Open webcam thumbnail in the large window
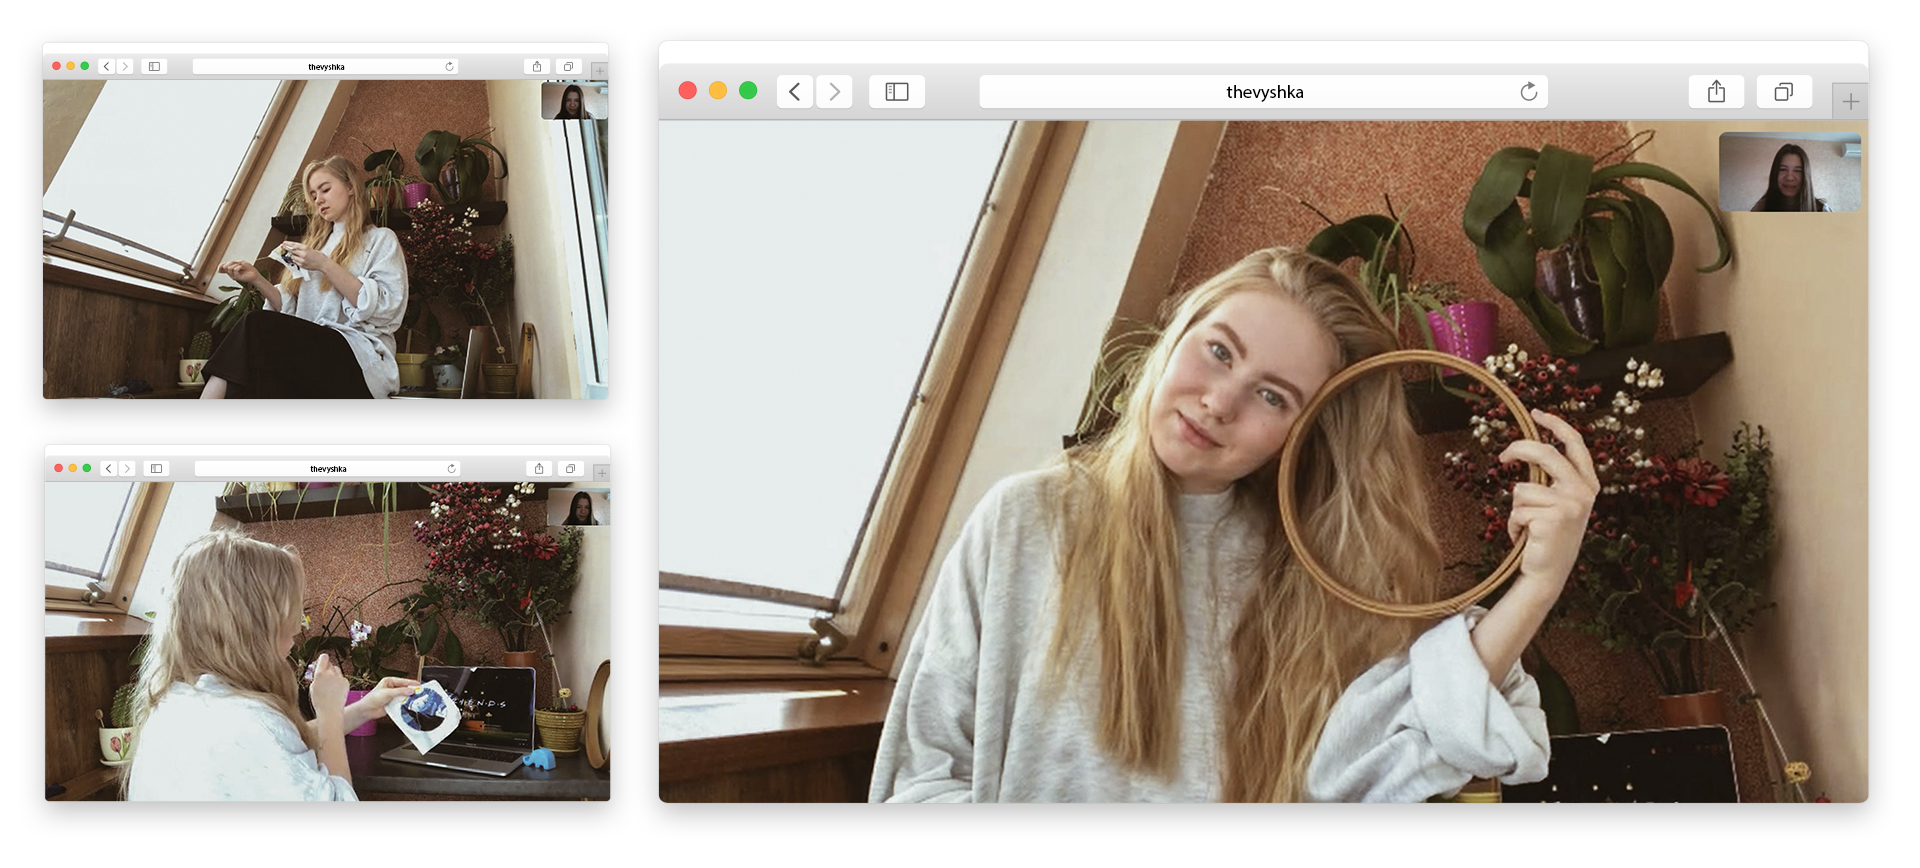 (x=1789, y=172)
